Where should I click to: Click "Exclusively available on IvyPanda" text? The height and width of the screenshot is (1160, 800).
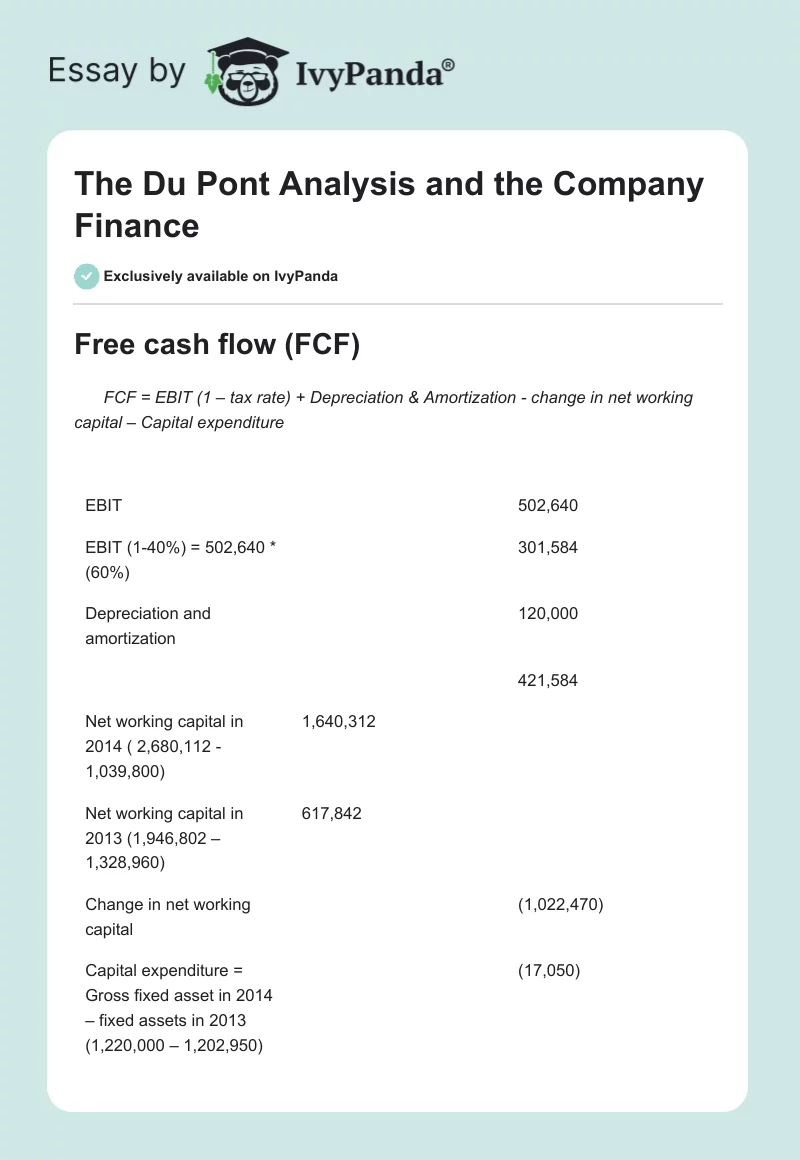[220, 276]
